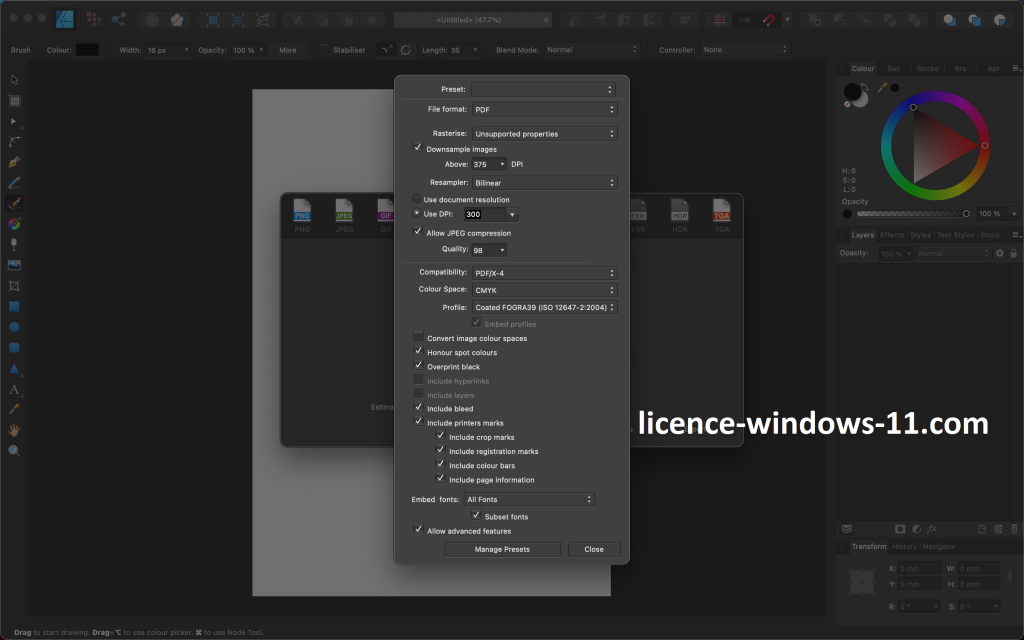Select Use document resolution radio button
This screenshot has height=640, width=1024.
(417, 199)
